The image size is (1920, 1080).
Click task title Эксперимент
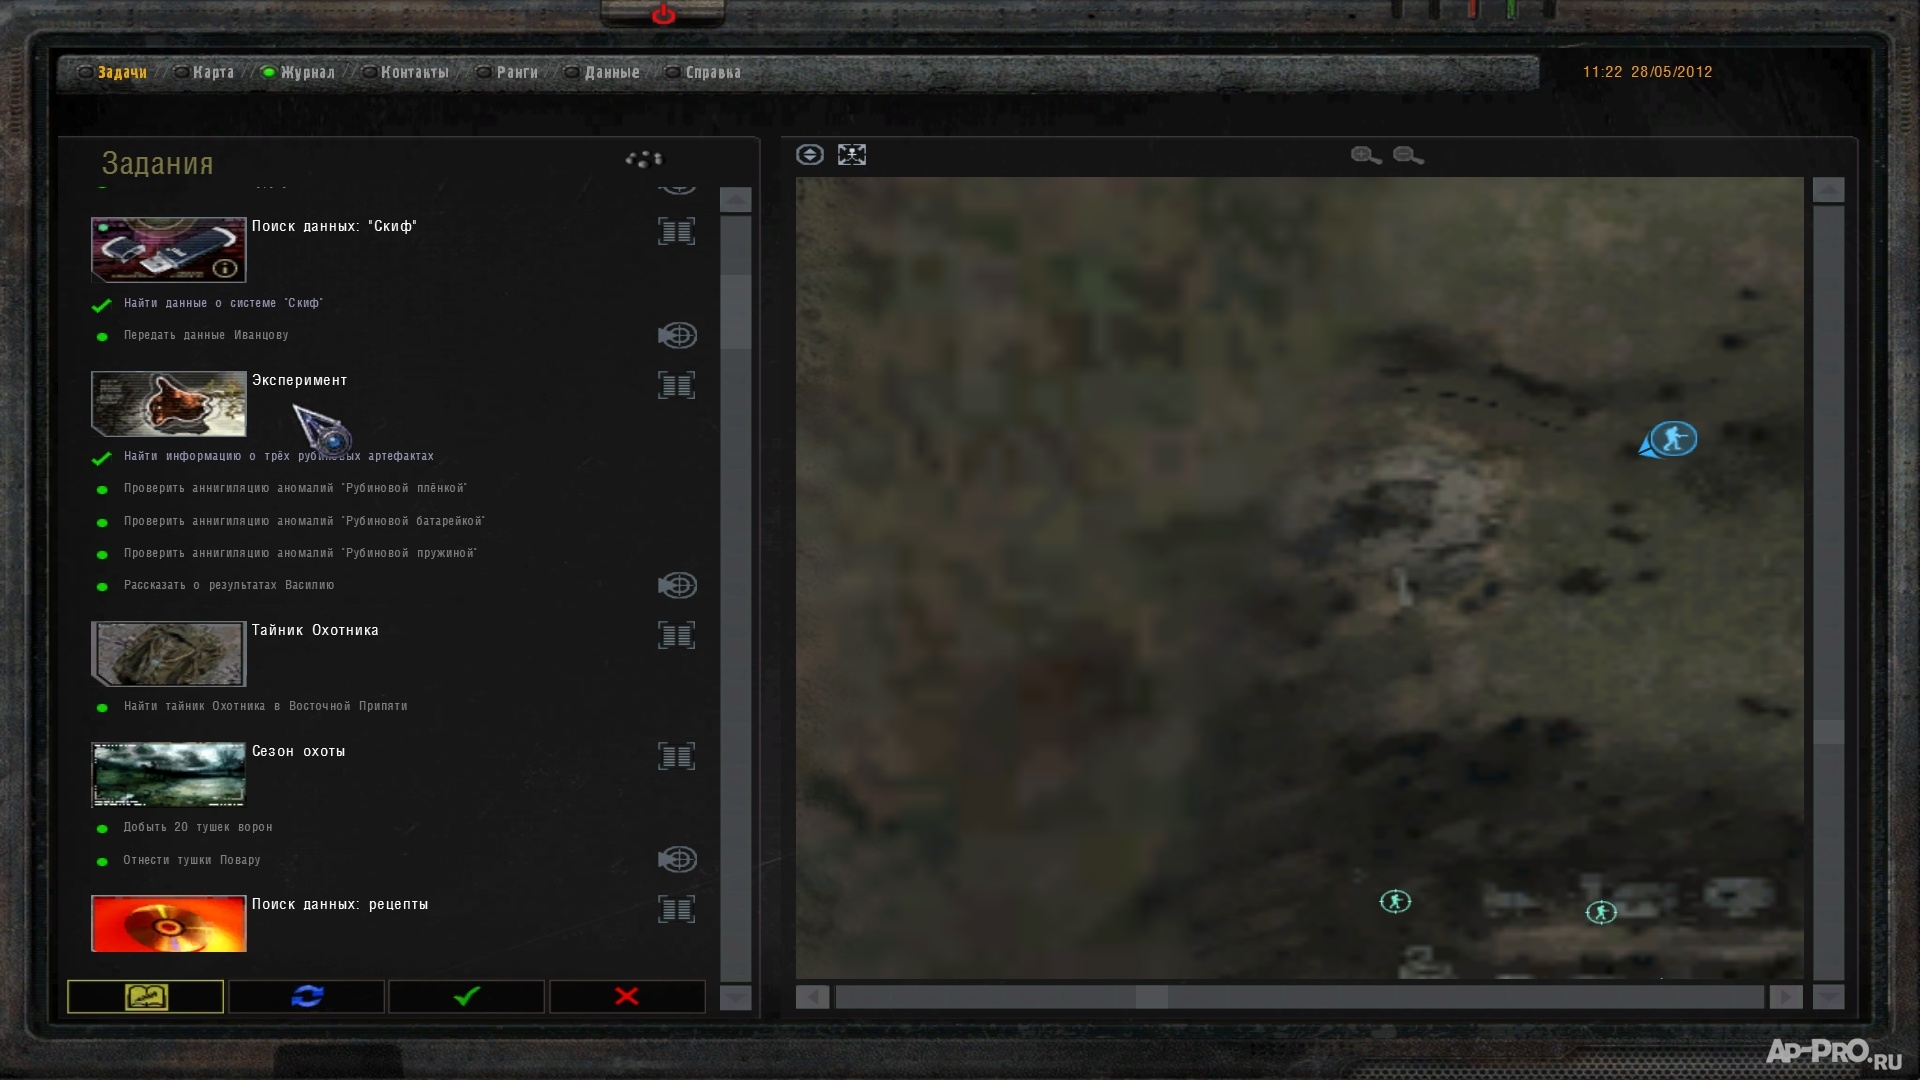click(300, 380)
